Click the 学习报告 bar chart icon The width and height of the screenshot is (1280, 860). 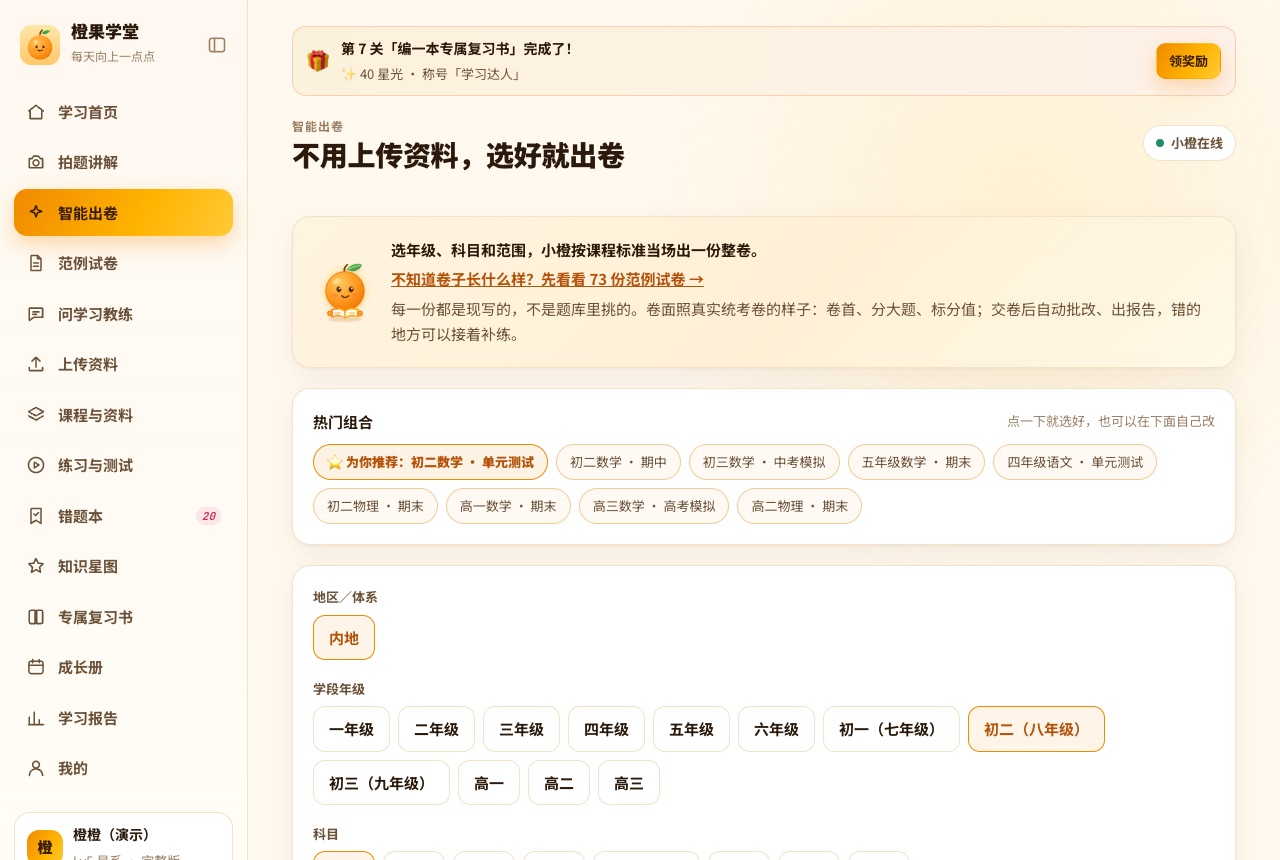click(x=36, y=718)
